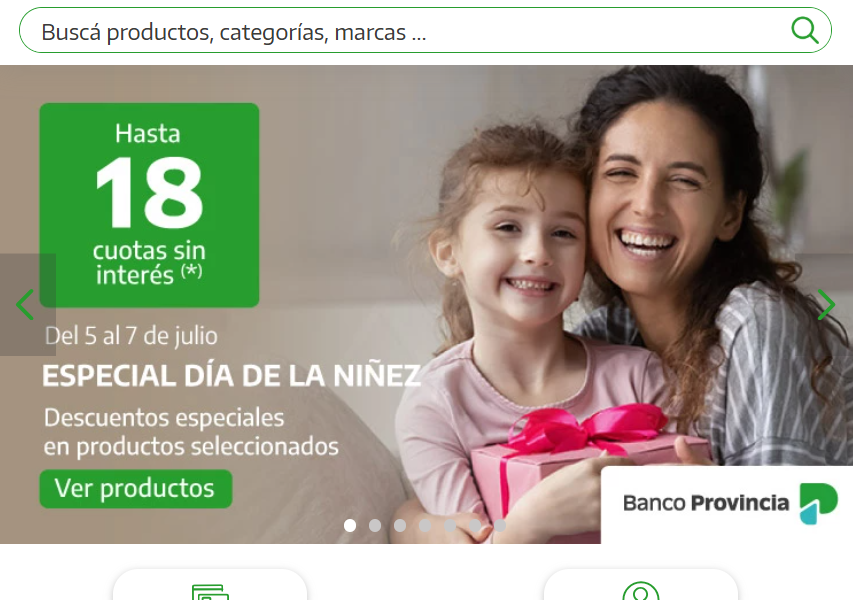Jump to the fourth carousel slide dot
This screenshot has height=600, width=853.
point(425,525)
